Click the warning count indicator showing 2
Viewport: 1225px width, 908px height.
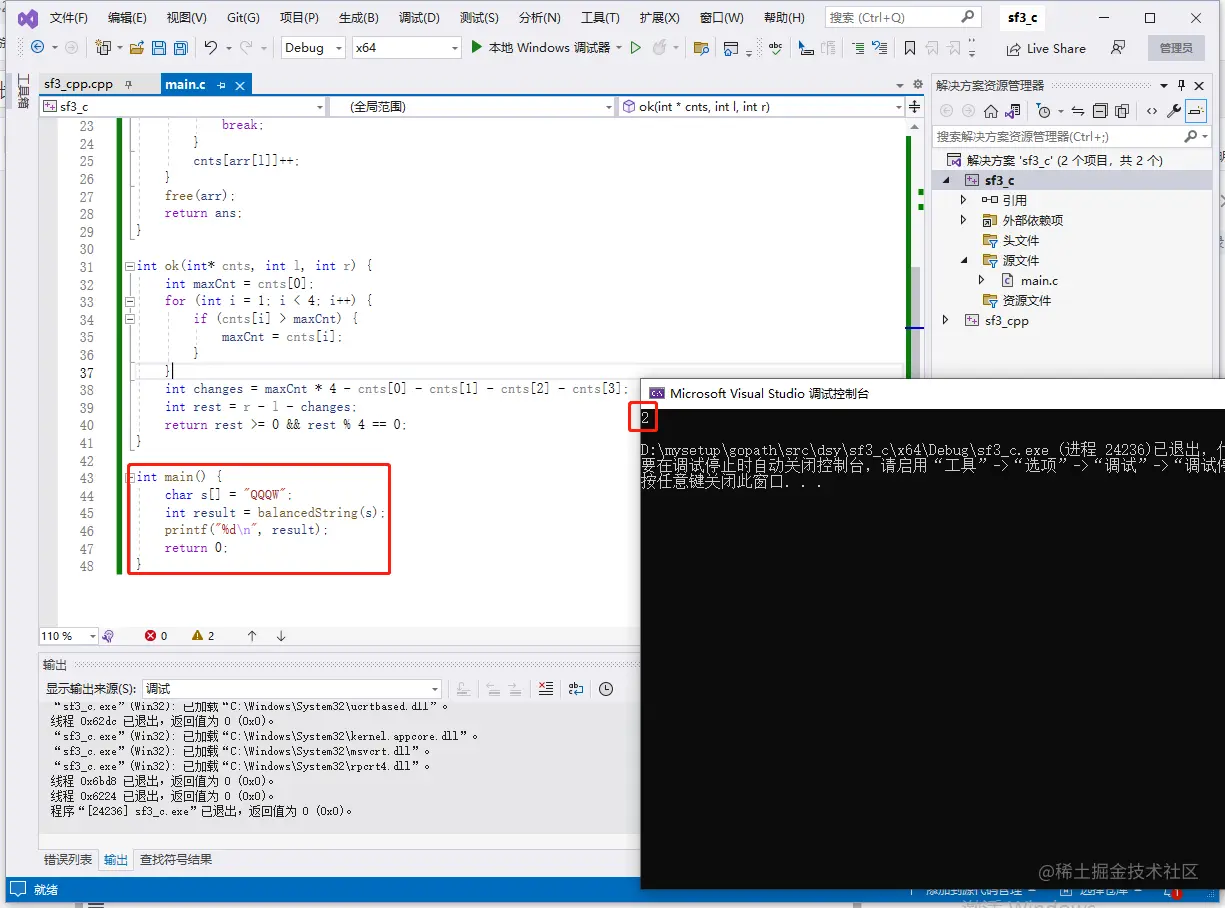pos(204,636)
